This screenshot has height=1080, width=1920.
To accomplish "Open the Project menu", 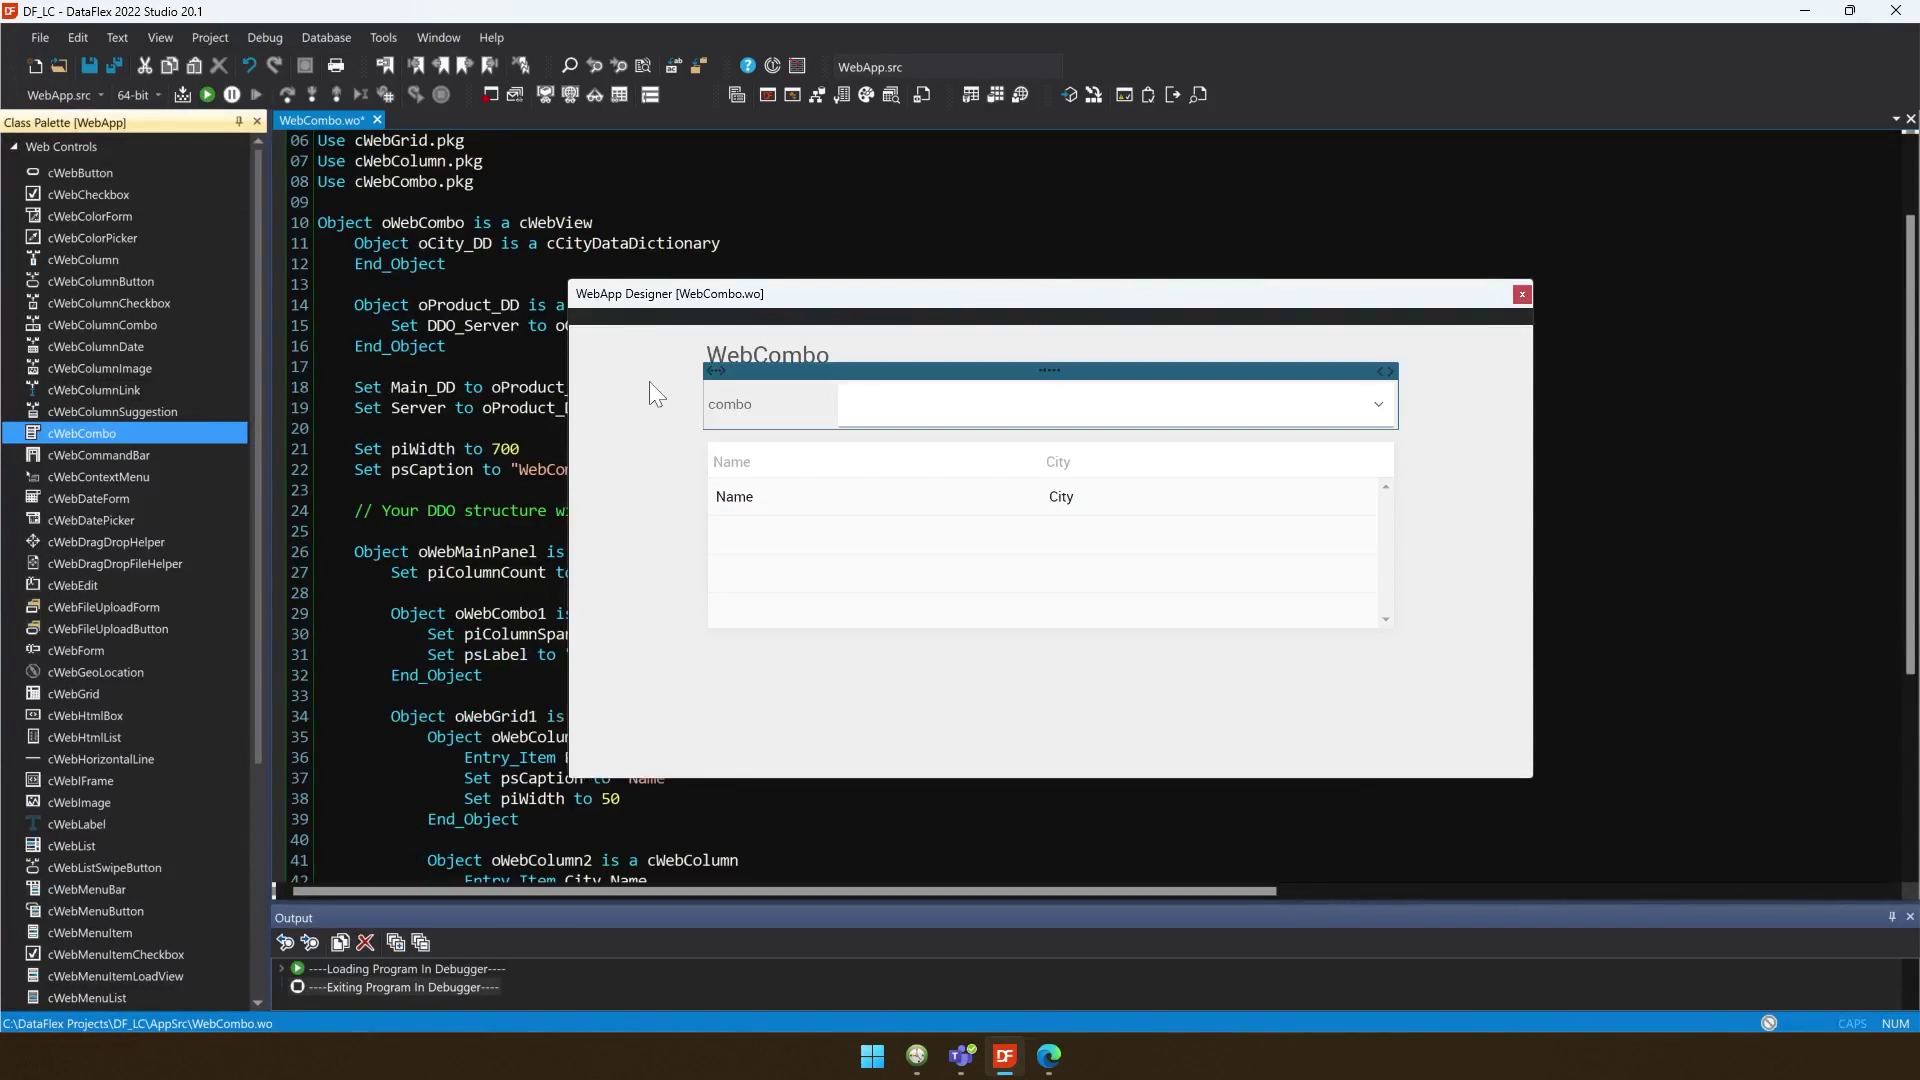I will 210,37.
